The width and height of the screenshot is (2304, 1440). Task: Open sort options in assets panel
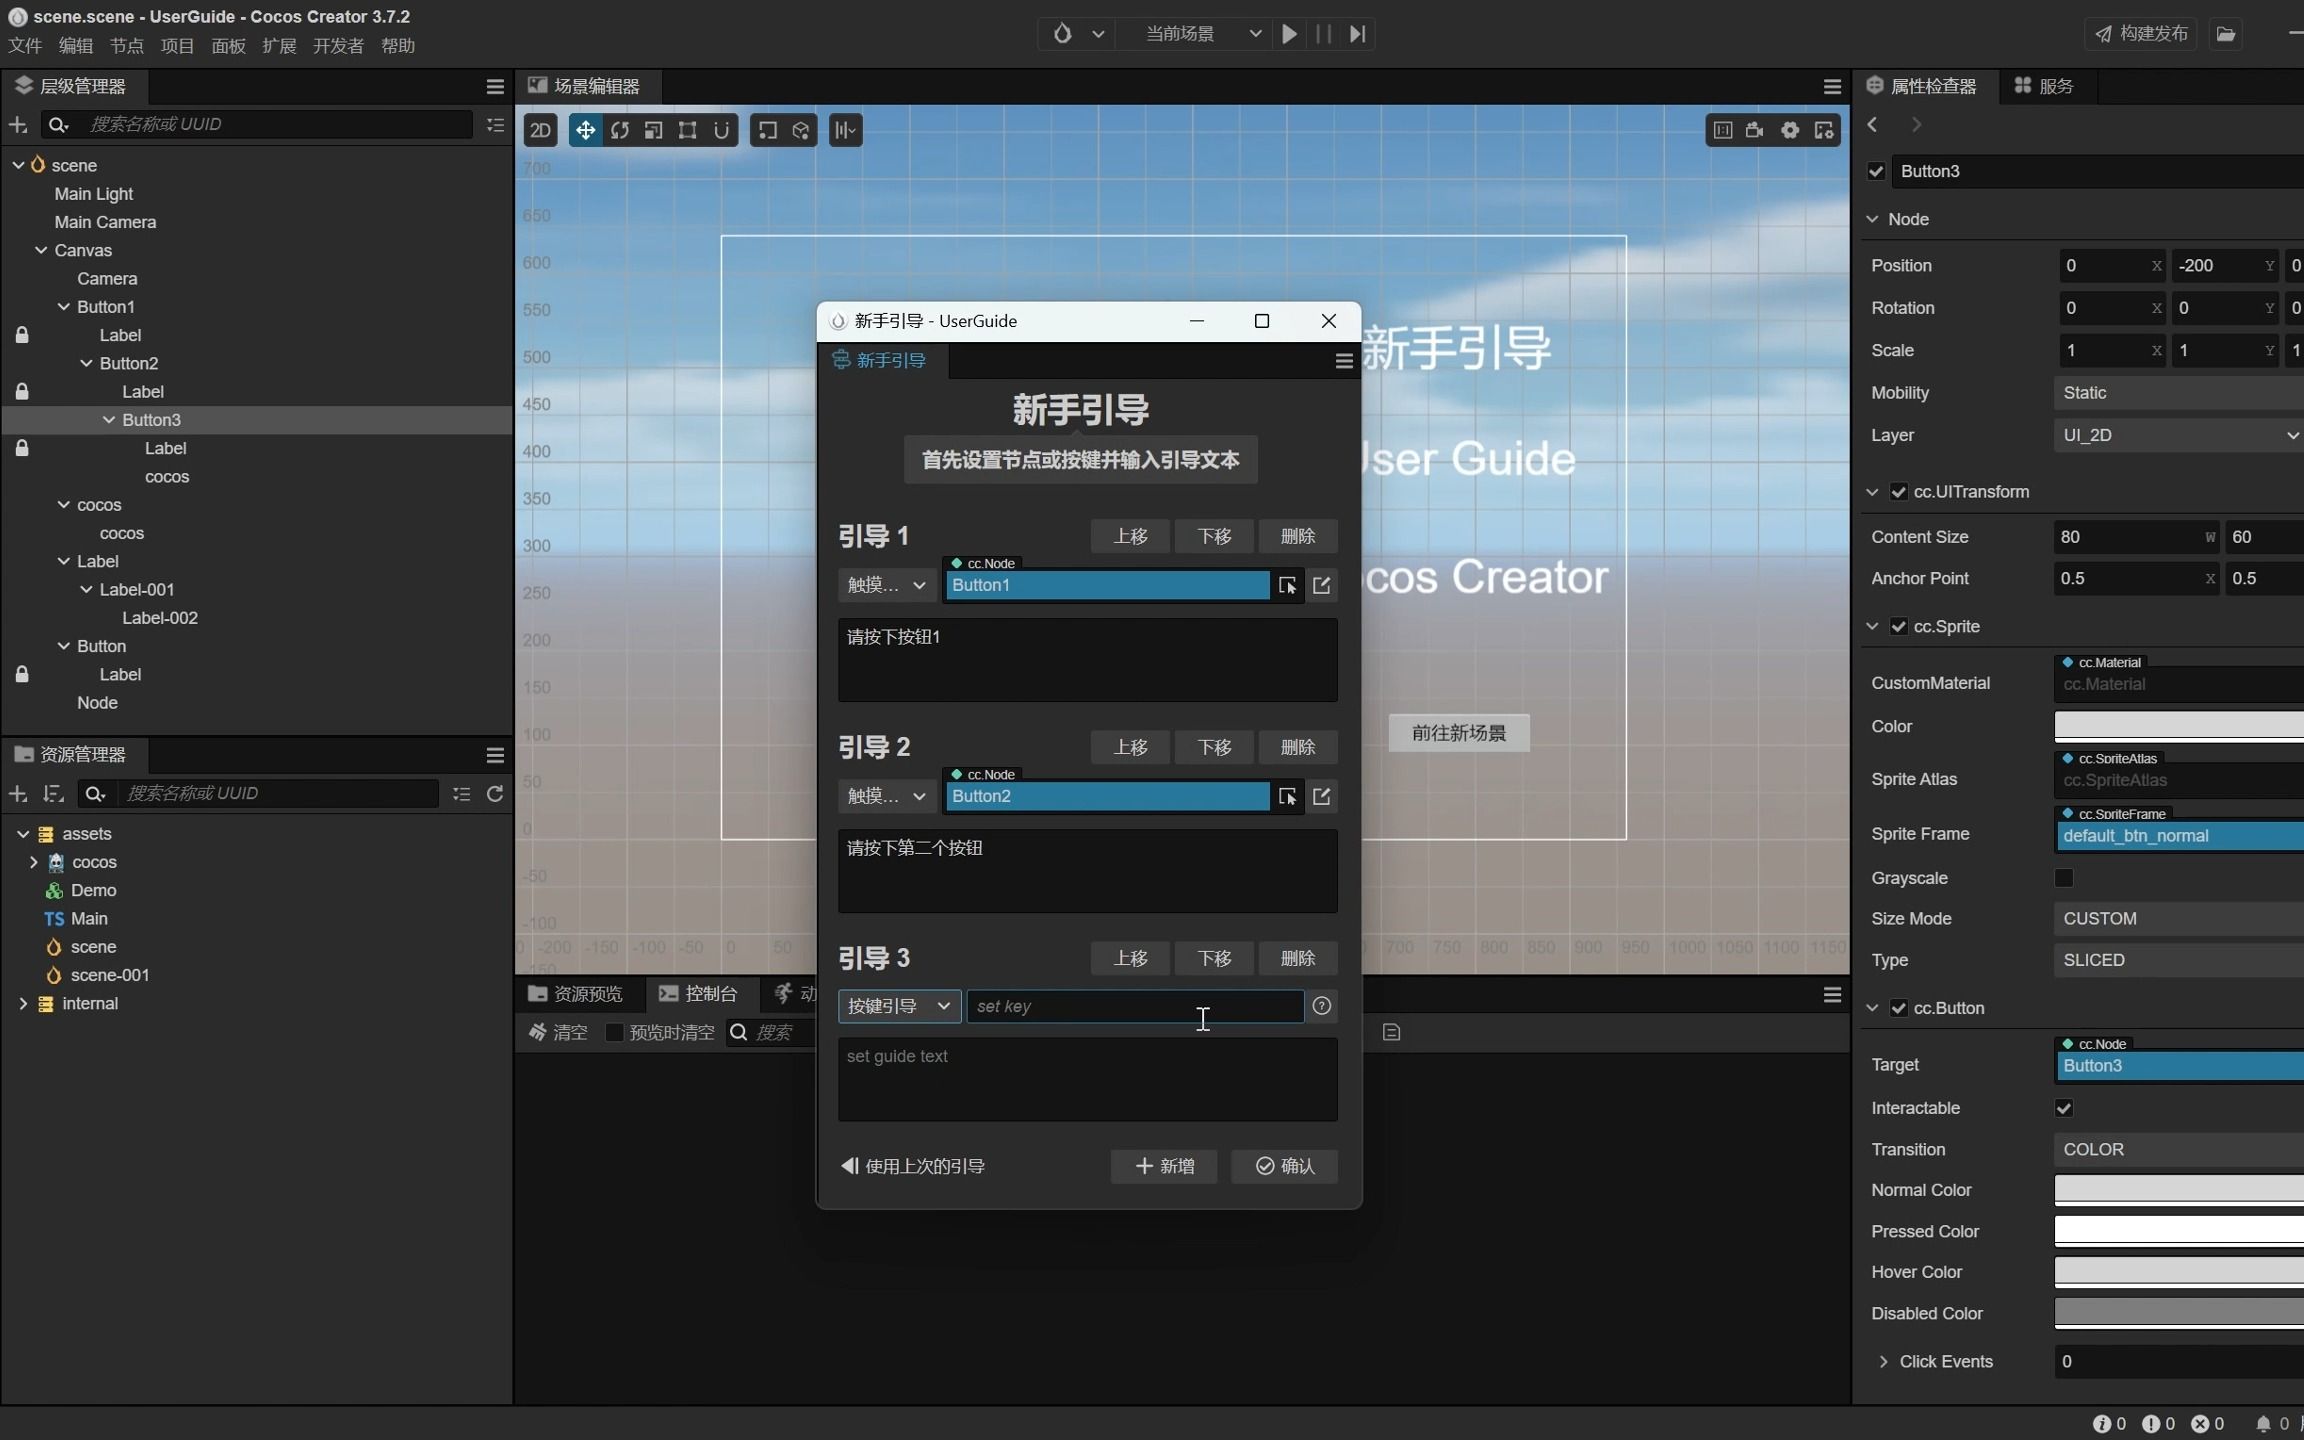pos(53,793)
